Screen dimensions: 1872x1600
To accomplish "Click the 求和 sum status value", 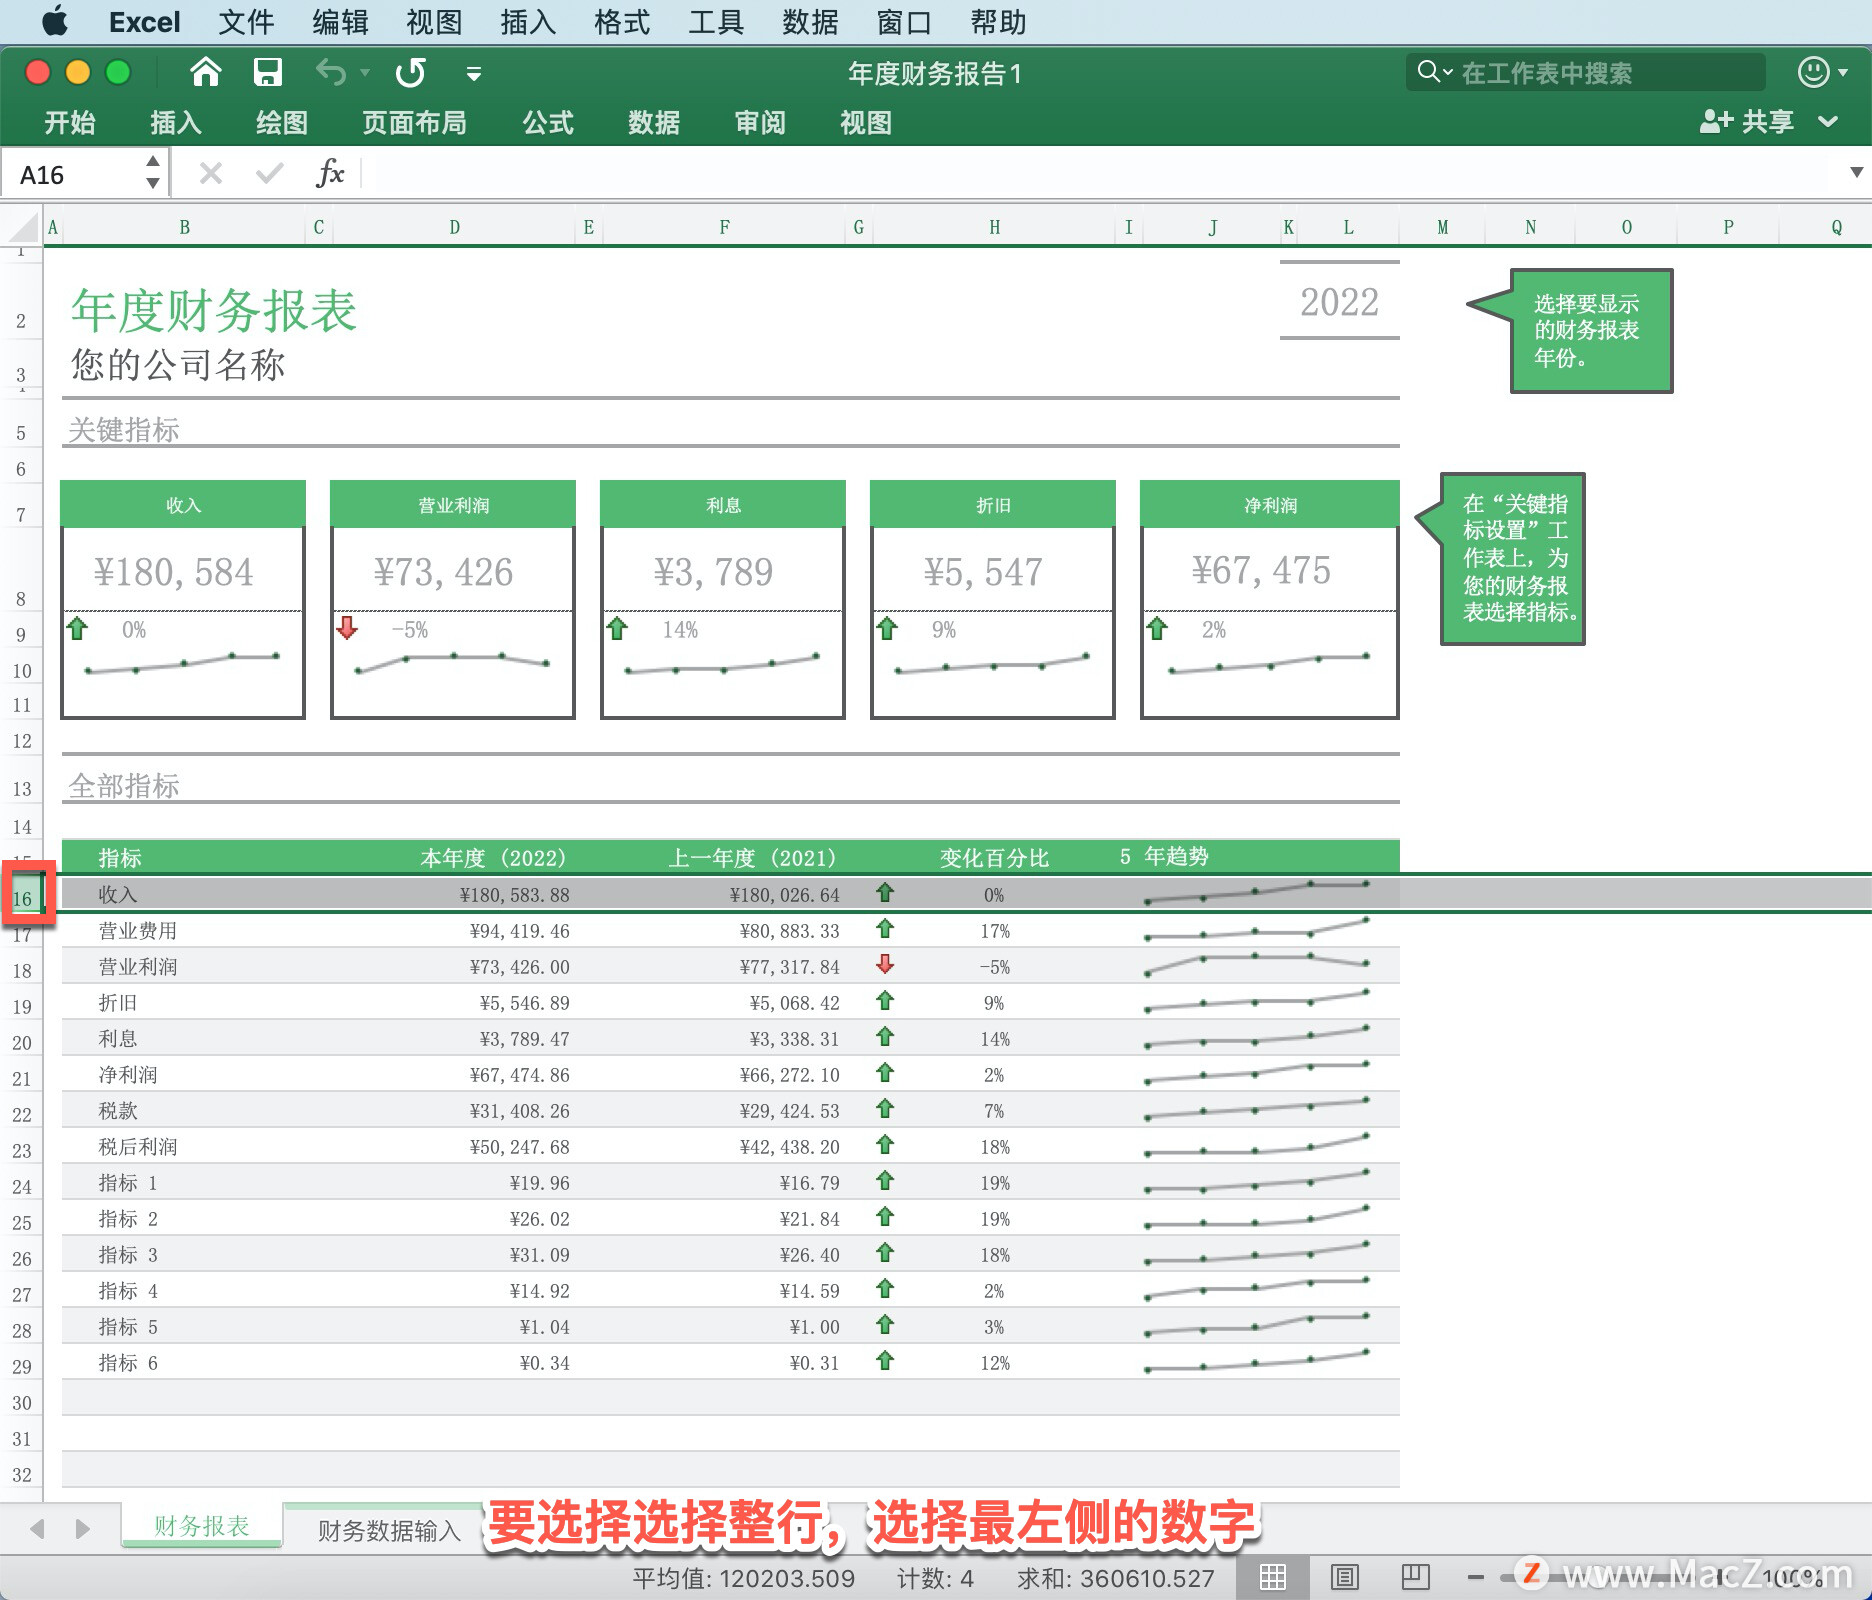I will (1116, 1578).
